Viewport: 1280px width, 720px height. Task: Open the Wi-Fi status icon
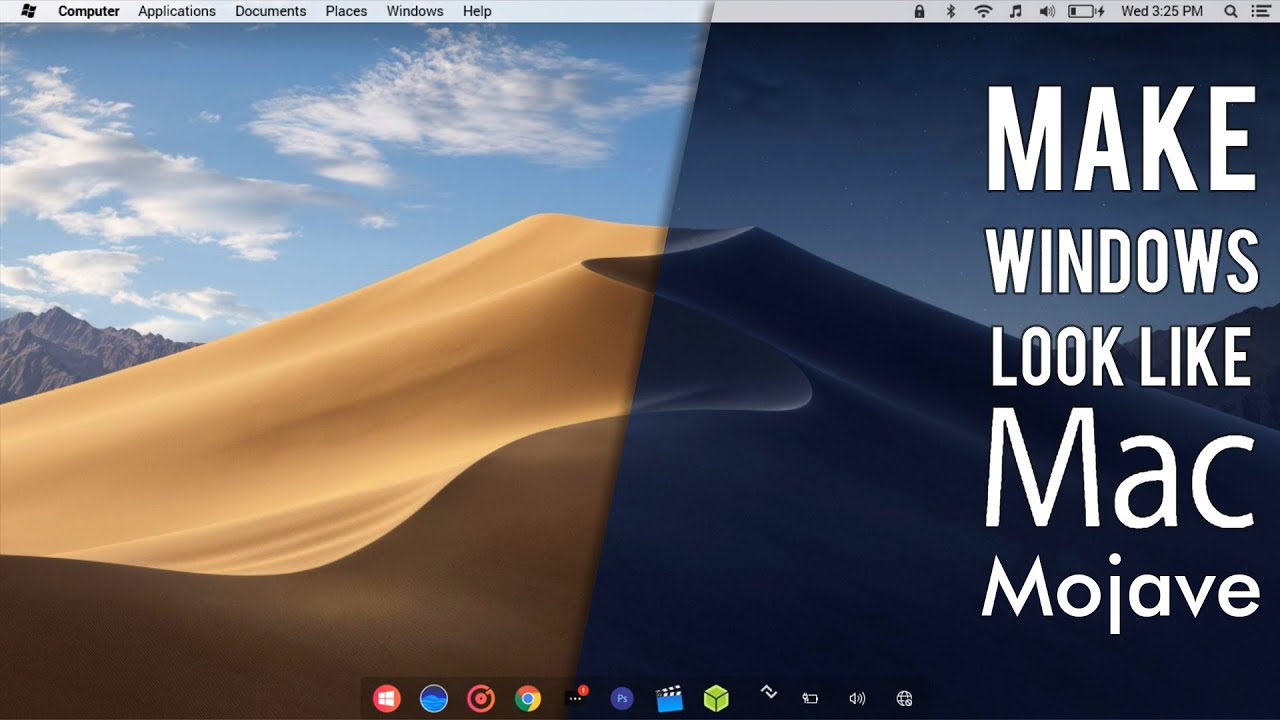pos(983,11)
